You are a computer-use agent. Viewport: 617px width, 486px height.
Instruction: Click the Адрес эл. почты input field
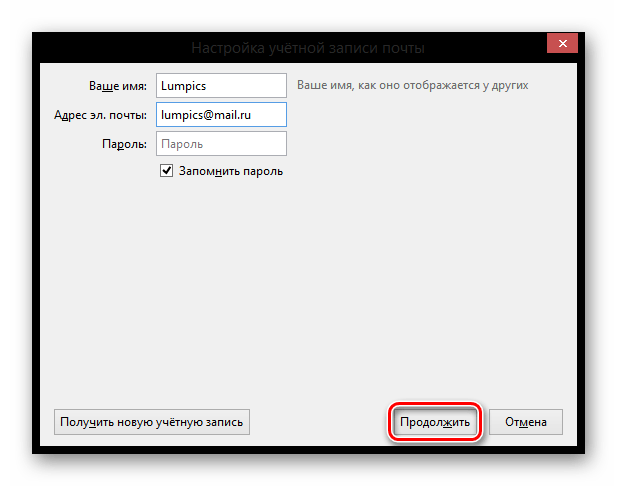221,115
